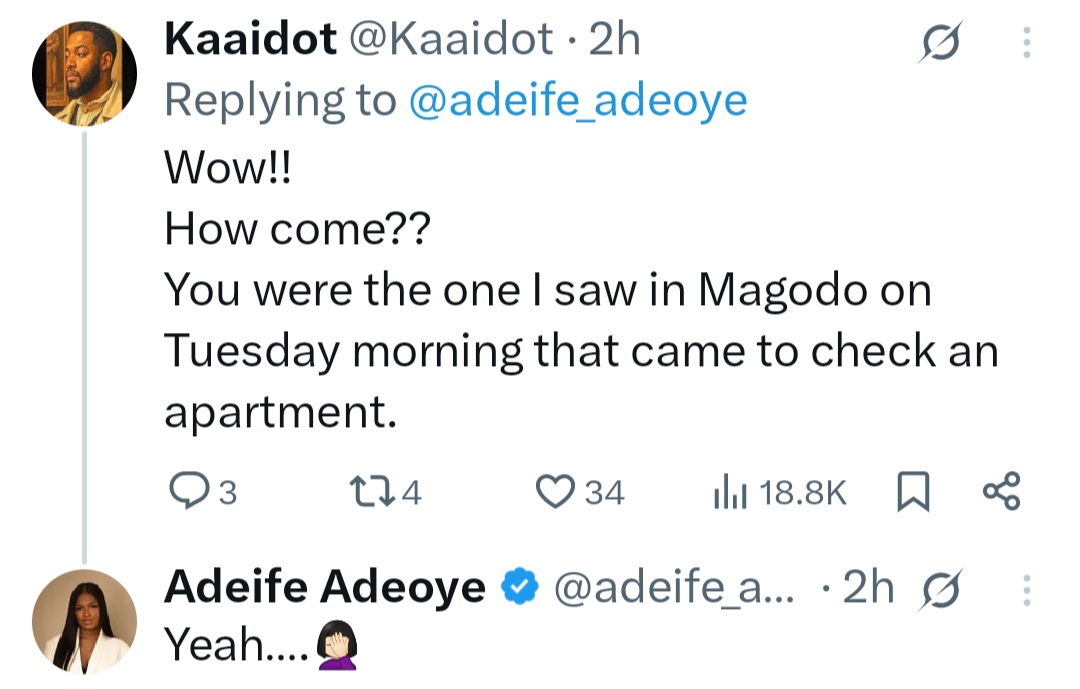Open Adeife Adeoye's profile picture
Viewport: 1080px width, 689px height.
point(84,622)
